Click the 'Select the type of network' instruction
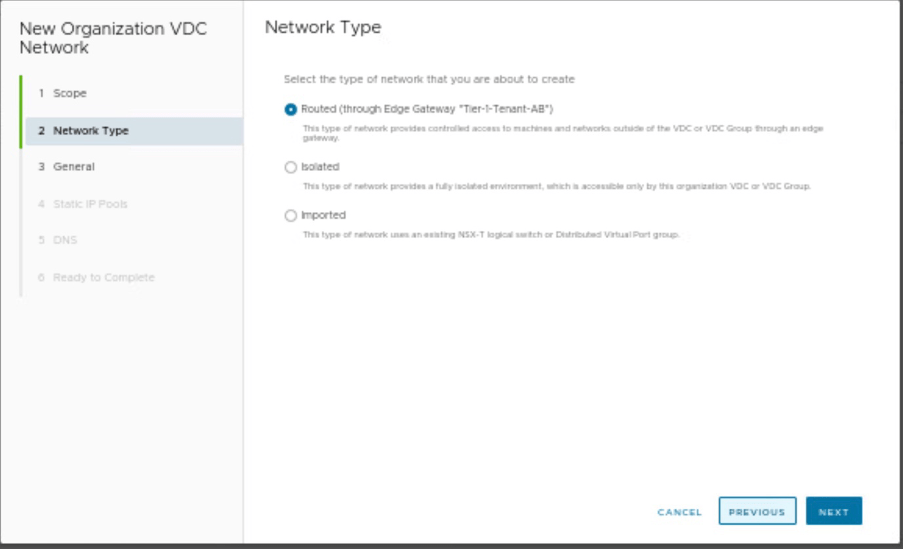 pos(429,79)
